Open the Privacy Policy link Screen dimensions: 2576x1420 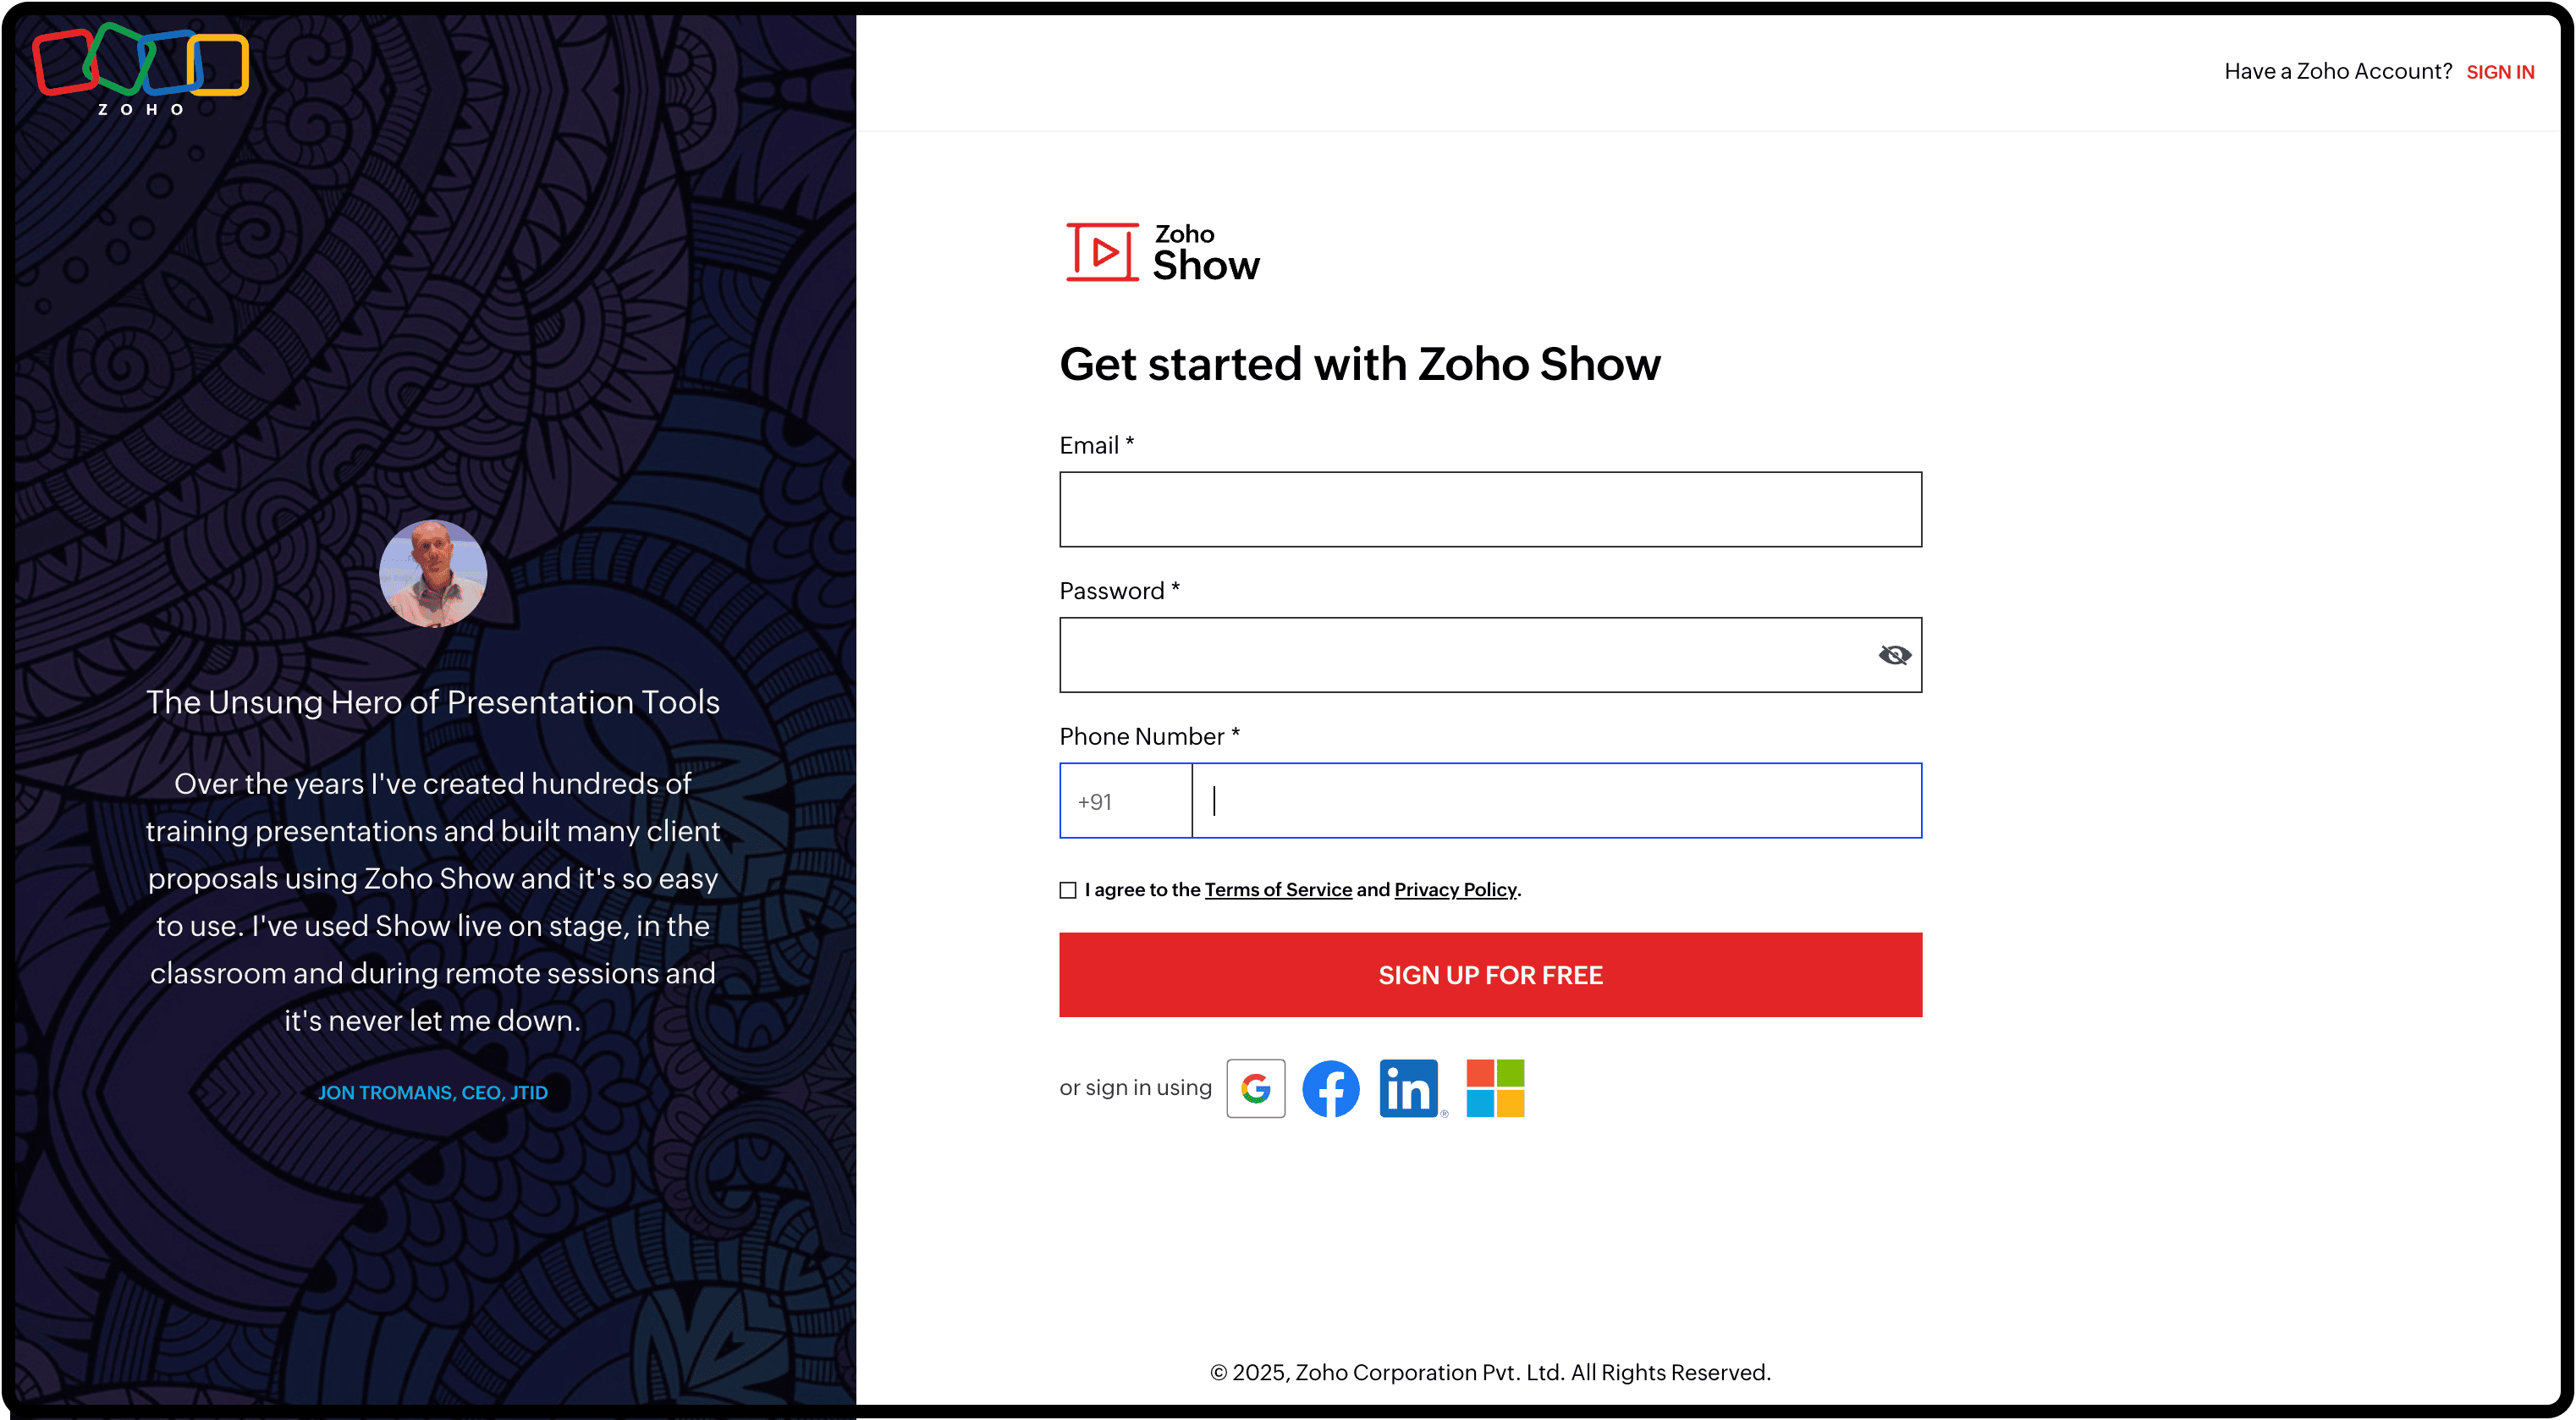[x=1455, y=890]
